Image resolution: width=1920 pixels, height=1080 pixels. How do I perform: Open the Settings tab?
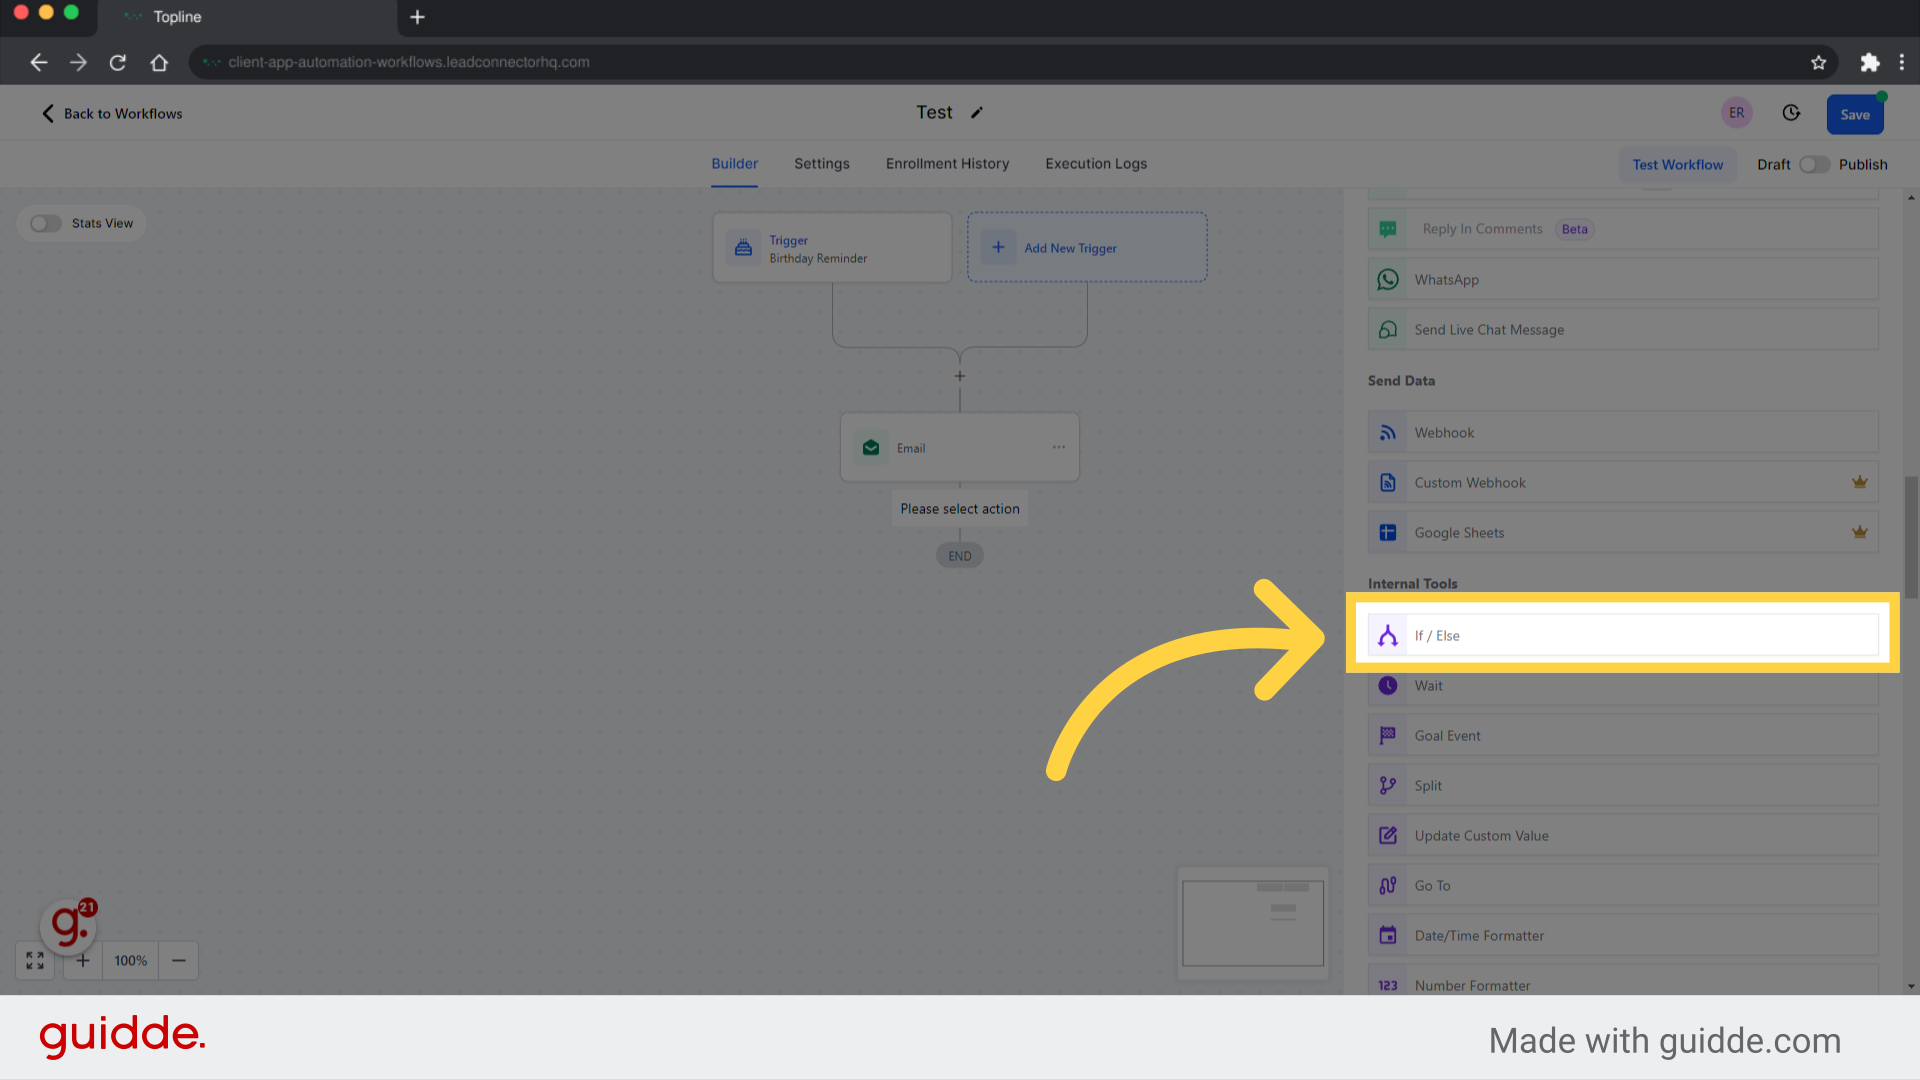822,164
